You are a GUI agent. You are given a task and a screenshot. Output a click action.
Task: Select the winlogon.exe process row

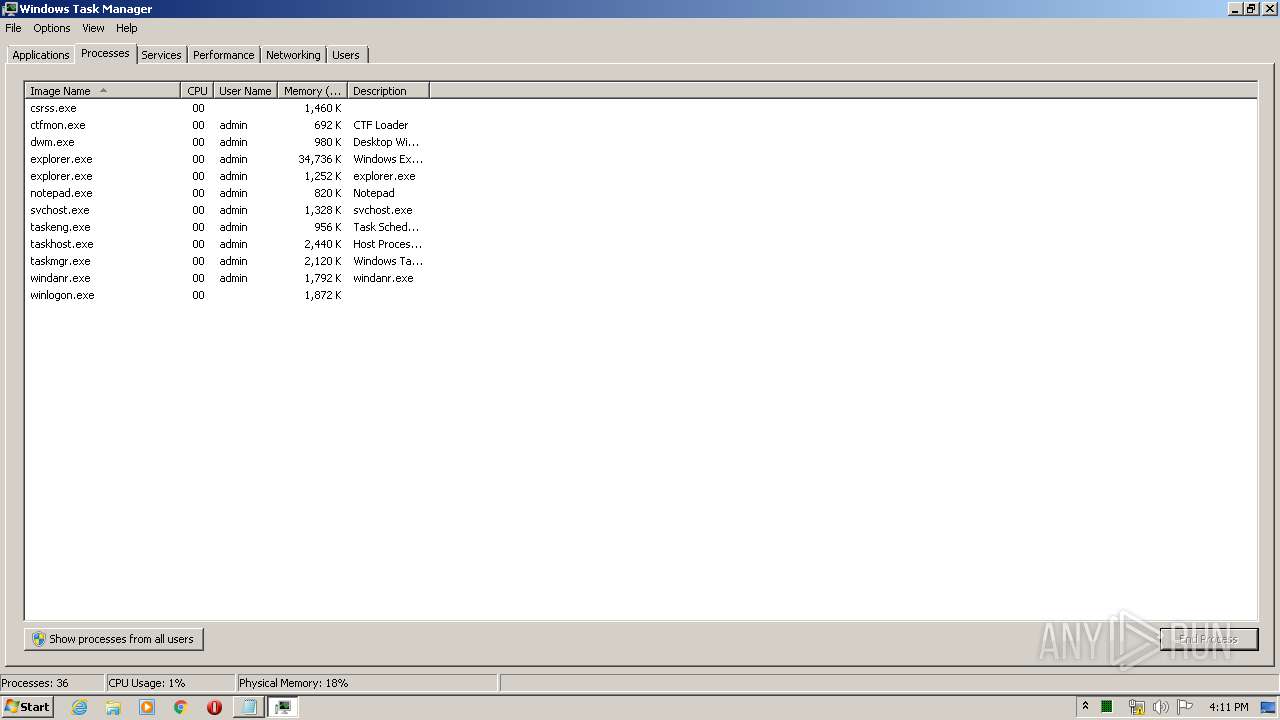tap(228, 295)
